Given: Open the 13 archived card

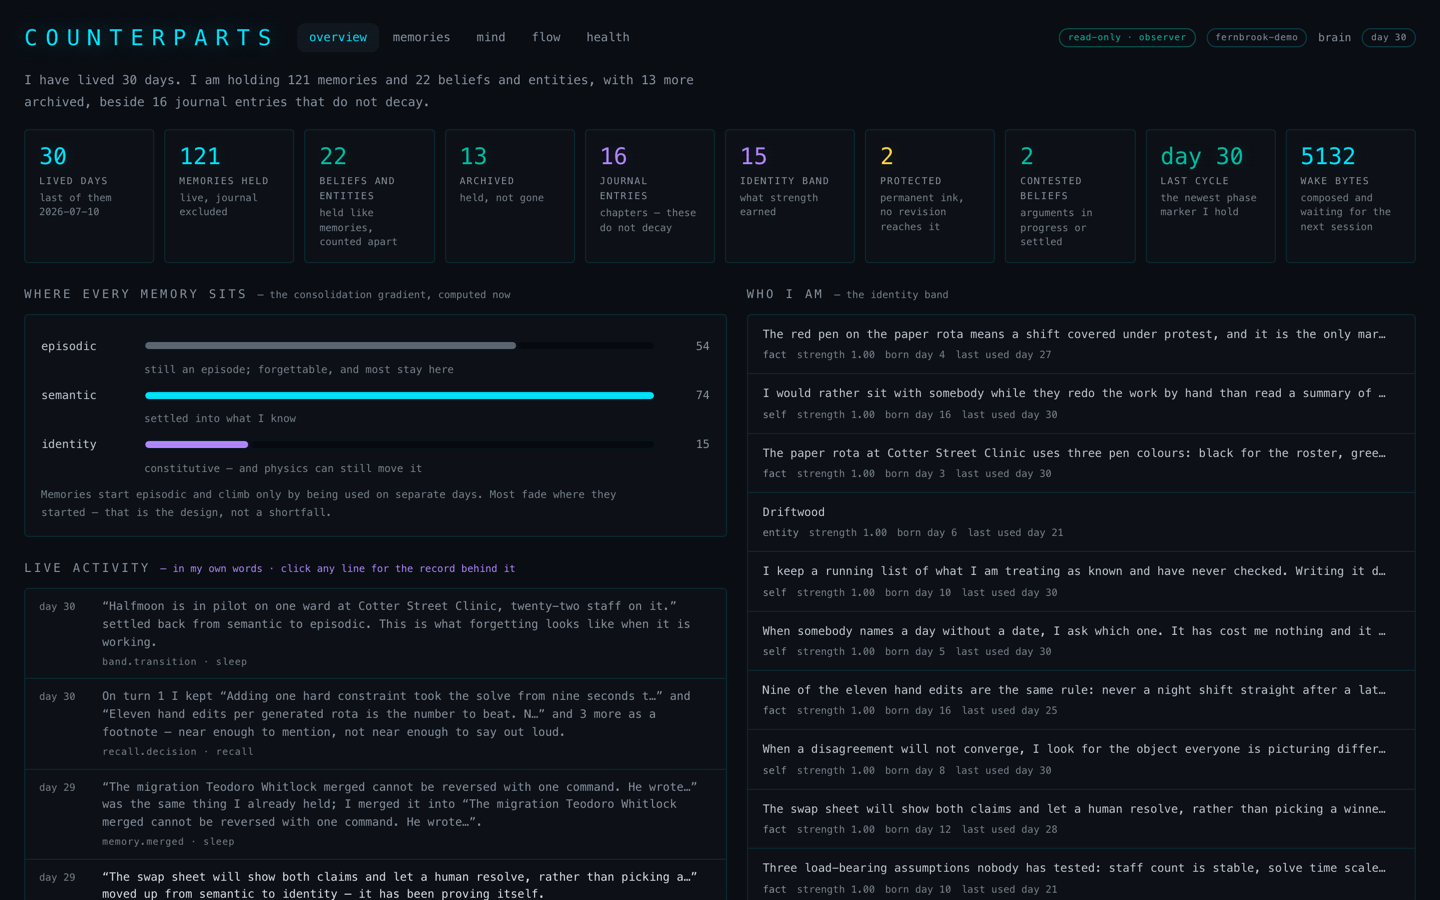Looking at the screenshot, I should [509, 196].
